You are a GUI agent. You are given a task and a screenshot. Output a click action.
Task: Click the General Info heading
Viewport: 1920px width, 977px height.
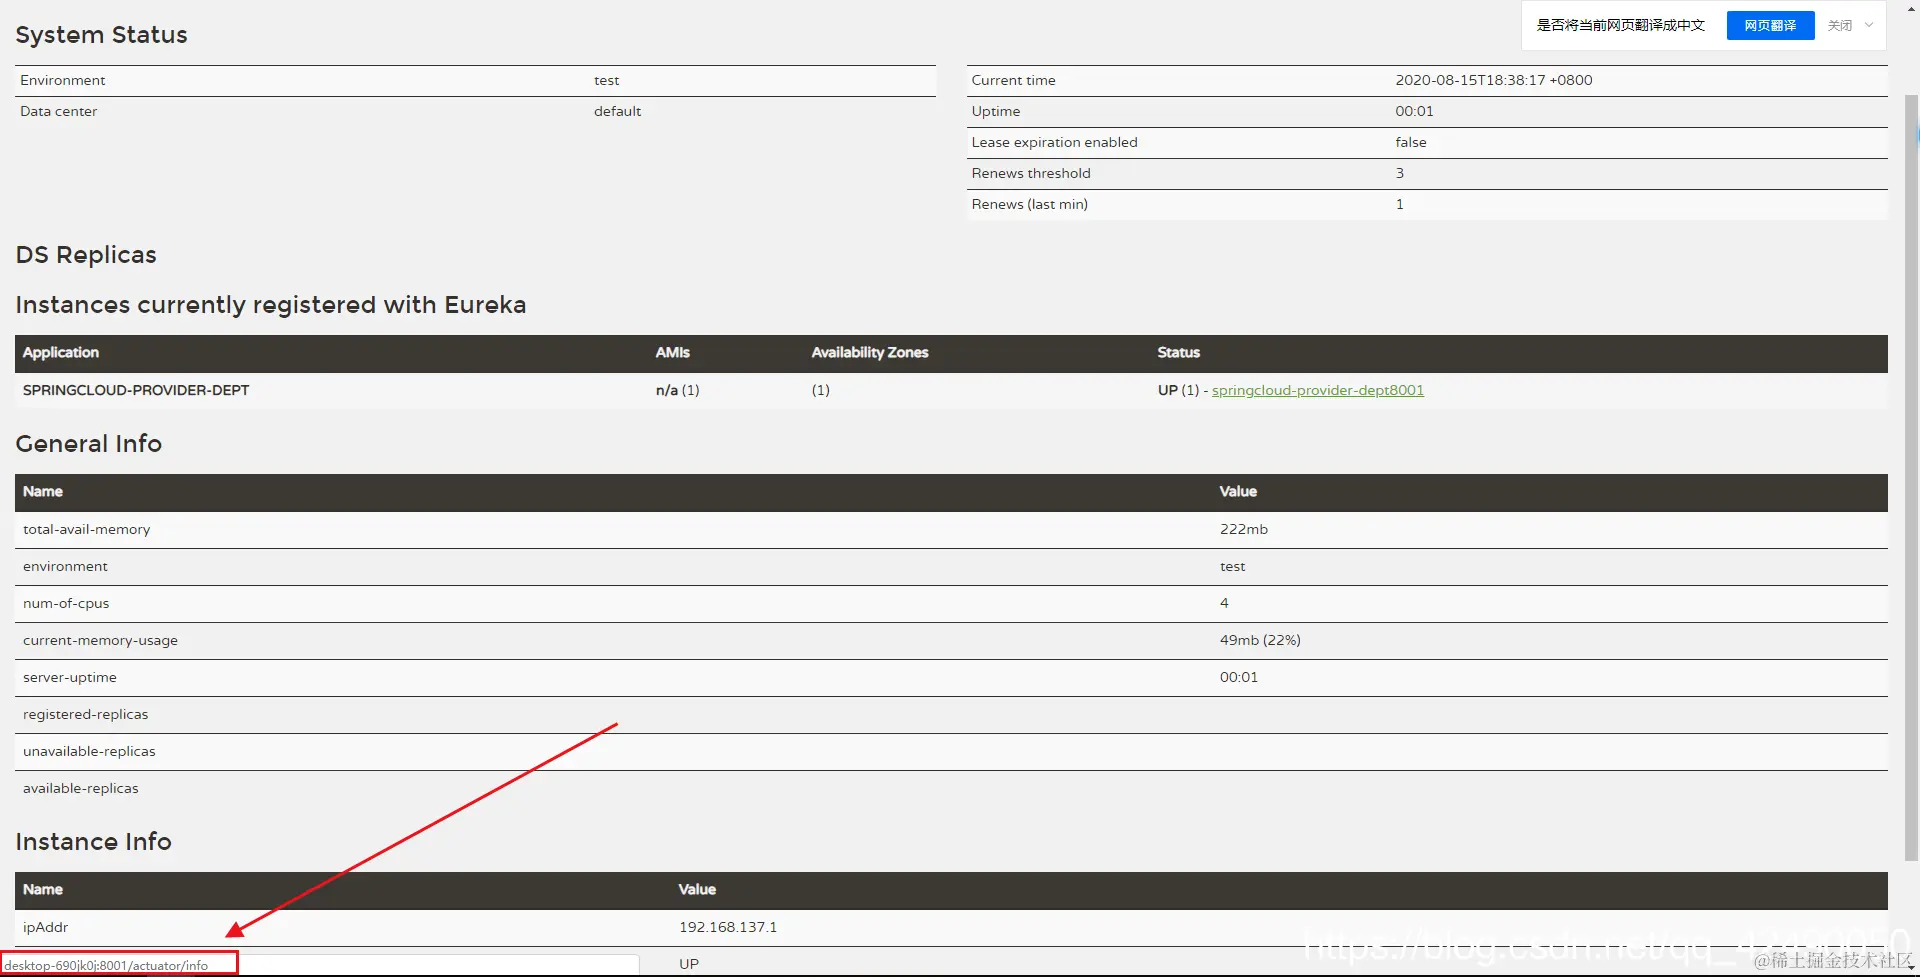pyautogui.click(x=89, y=444)
